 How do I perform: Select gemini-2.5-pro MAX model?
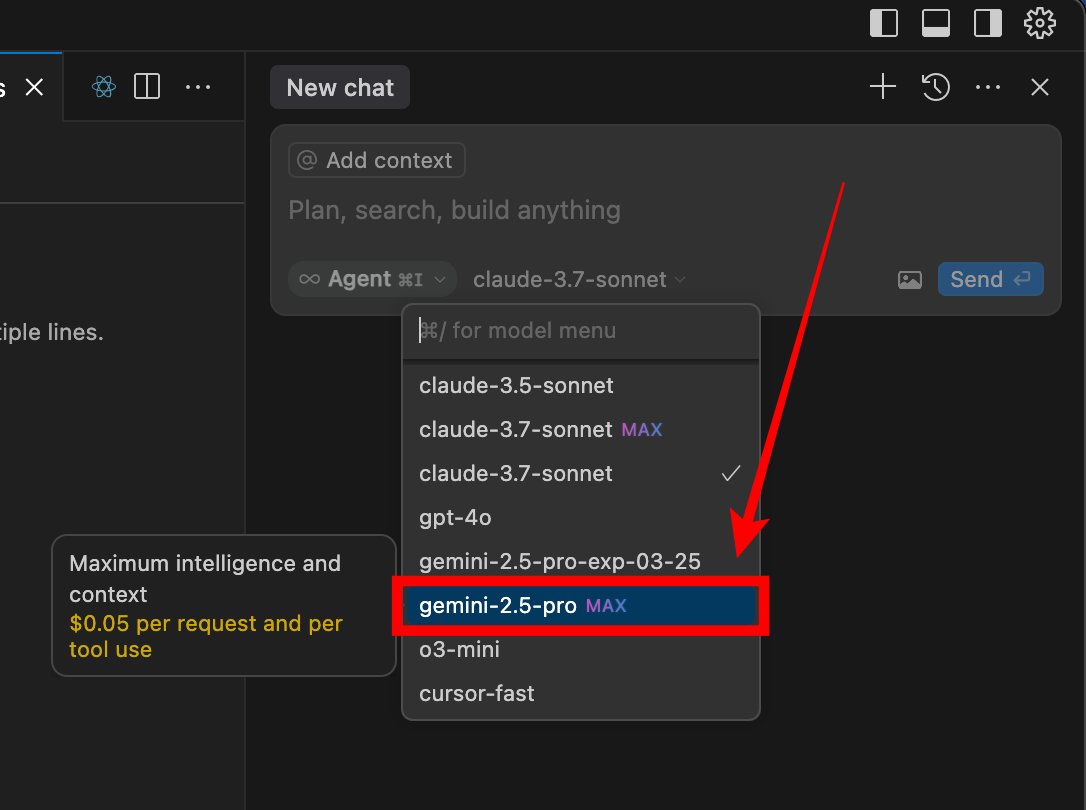tap(580, 606)
